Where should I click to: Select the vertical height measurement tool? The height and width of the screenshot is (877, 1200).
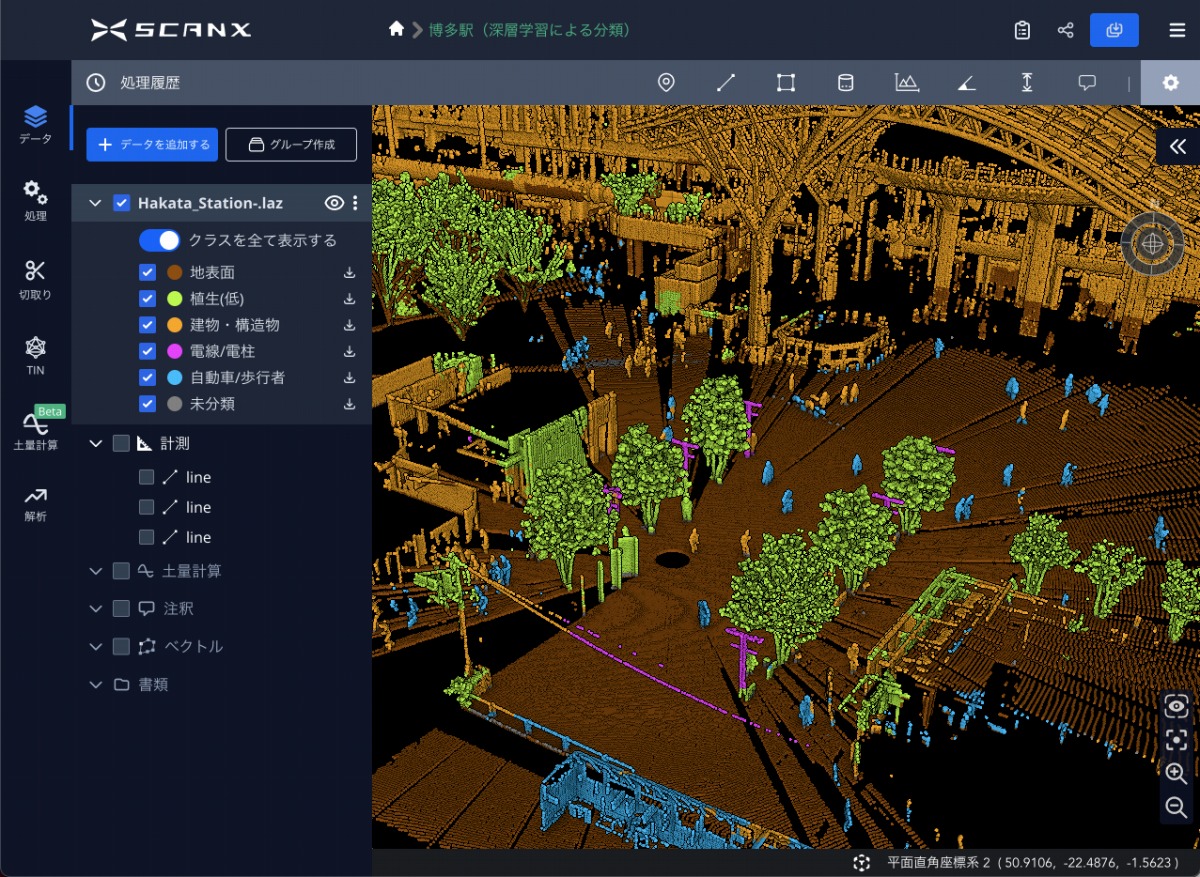click(x=1027, y=83)
